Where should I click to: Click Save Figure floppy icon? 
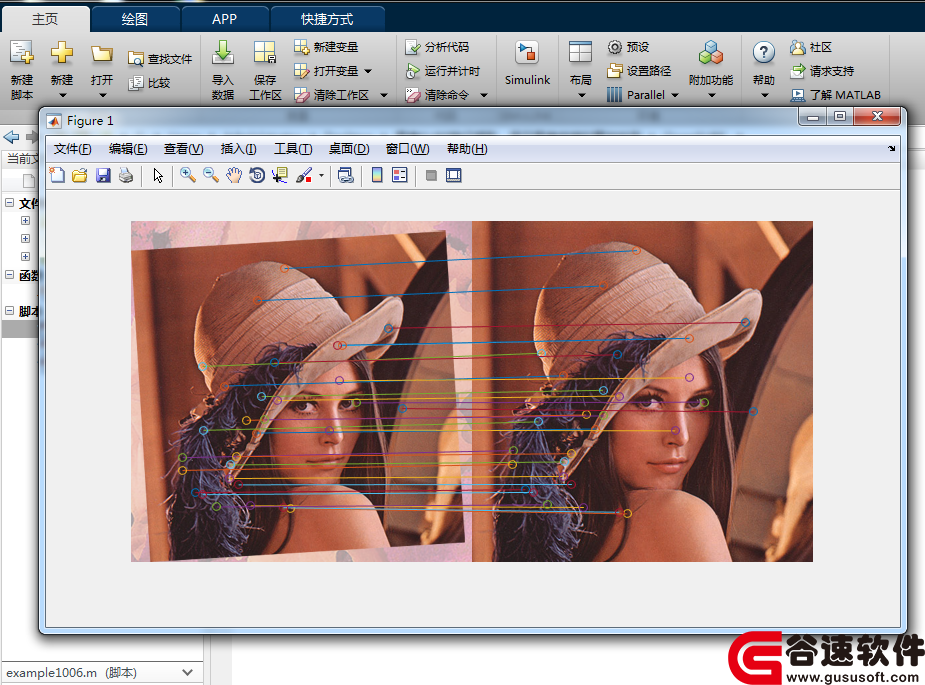(103, 175)
